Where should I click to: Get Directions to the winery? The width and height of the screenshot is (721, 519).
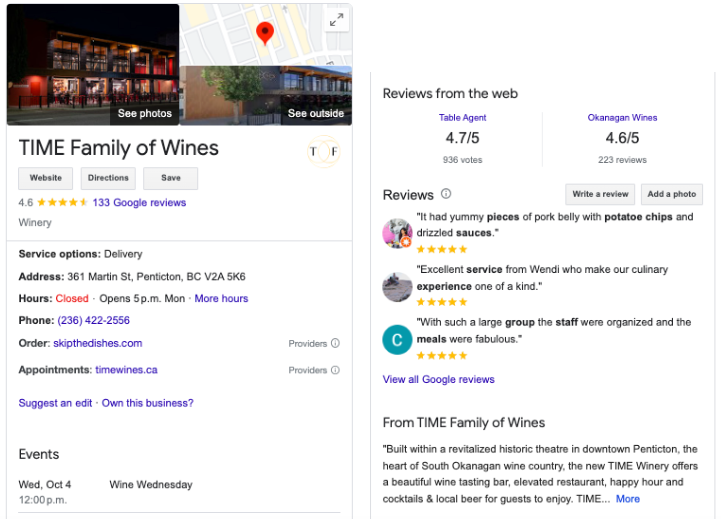(108, 178)
